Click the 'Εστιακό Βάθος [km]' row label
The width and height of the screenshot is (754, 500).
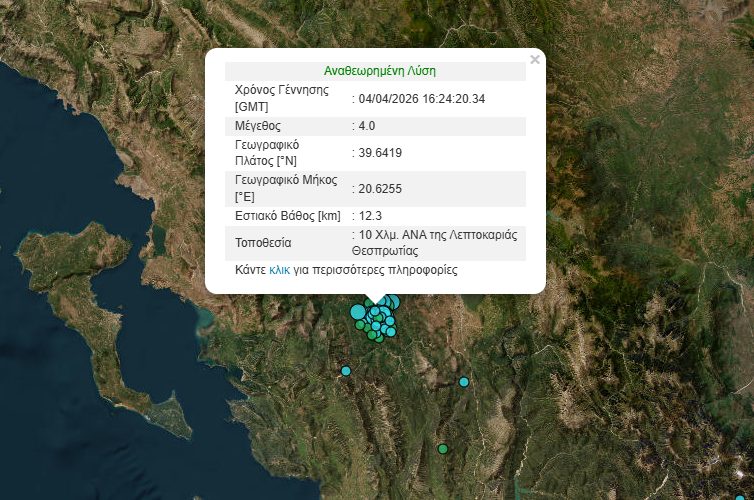[x=287, y=215]
